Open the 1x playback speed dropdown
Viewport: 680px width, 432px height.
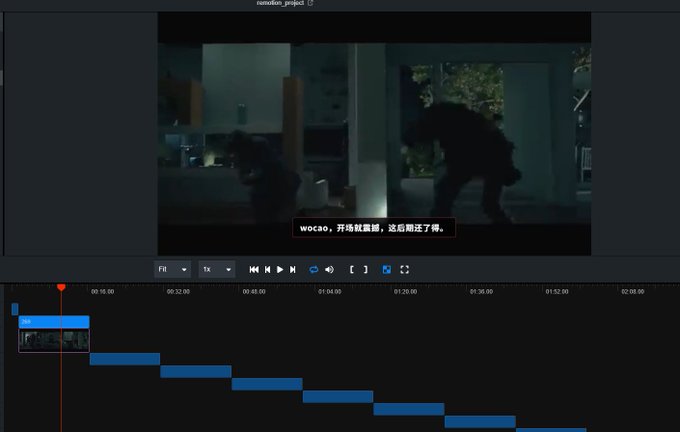pos(217,269)
